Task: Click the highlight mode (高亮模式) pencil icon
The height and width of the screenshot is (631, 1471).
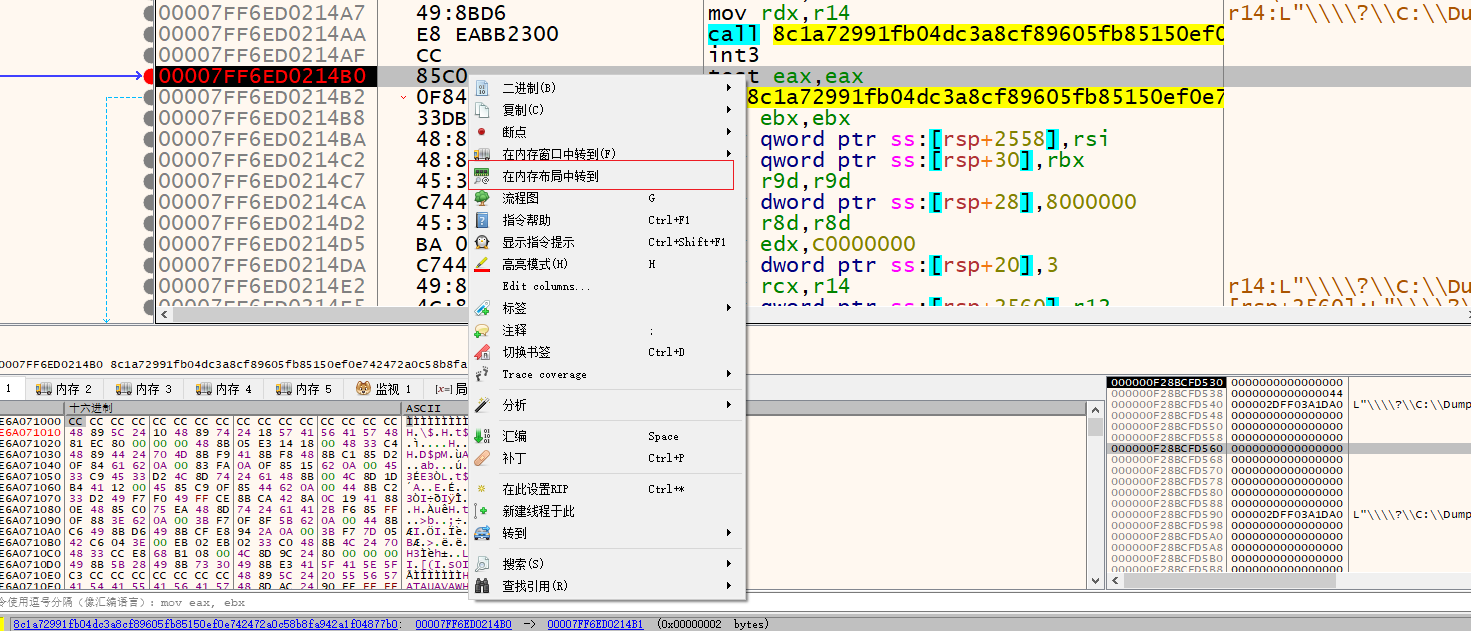Action: pos(482,264)
